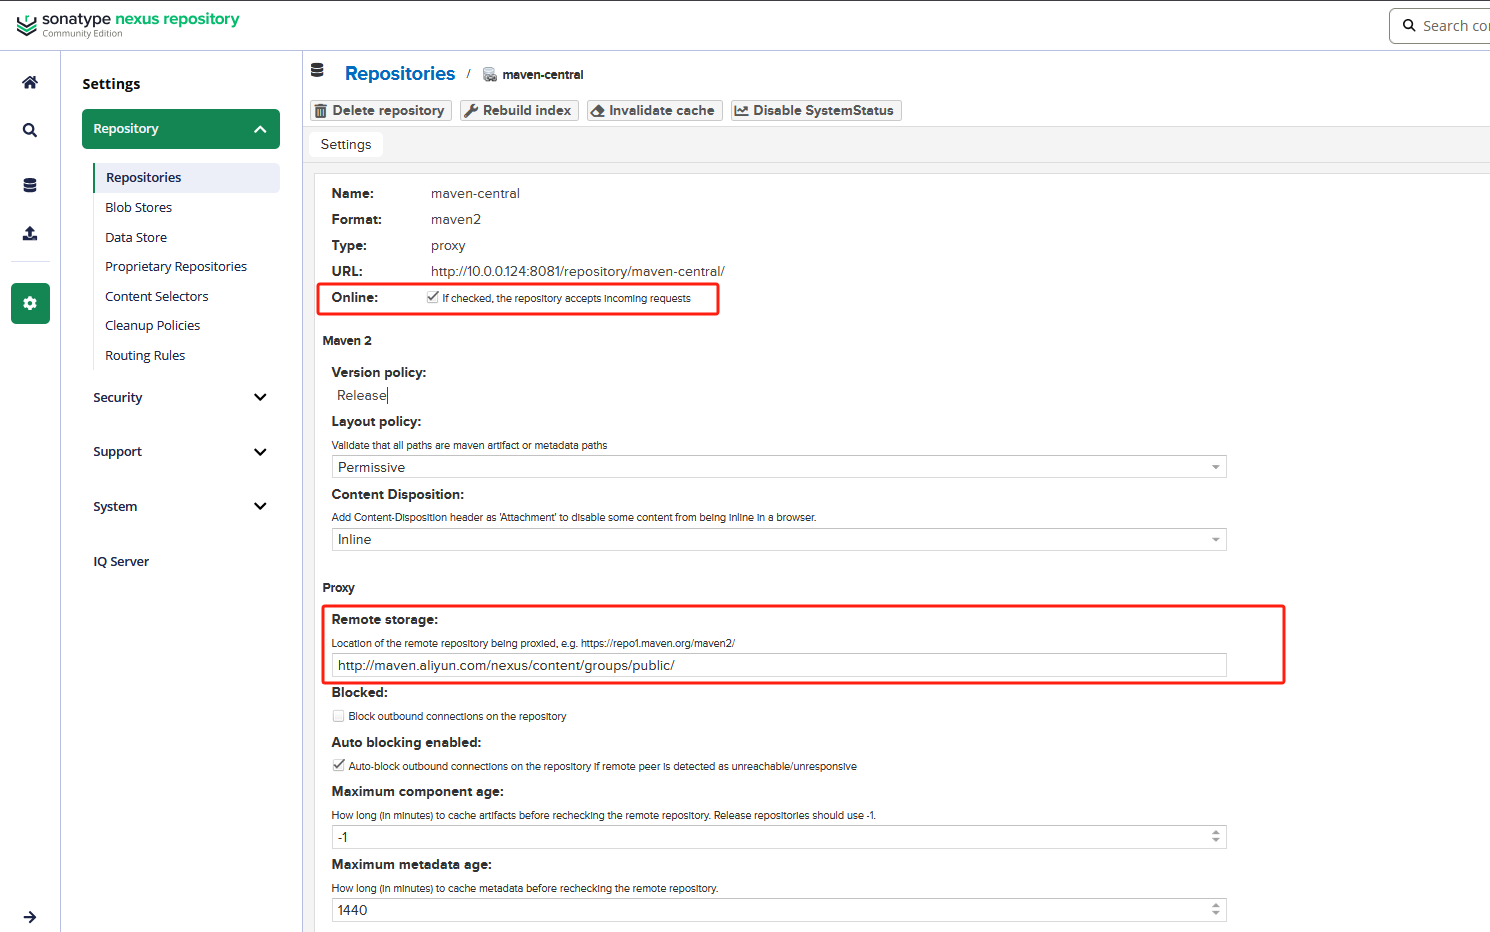The image size is (1490, 932).
Task: Expand sidebar with the bottom arrow icon
Action: pyautogui.click(x=30, y=917)
